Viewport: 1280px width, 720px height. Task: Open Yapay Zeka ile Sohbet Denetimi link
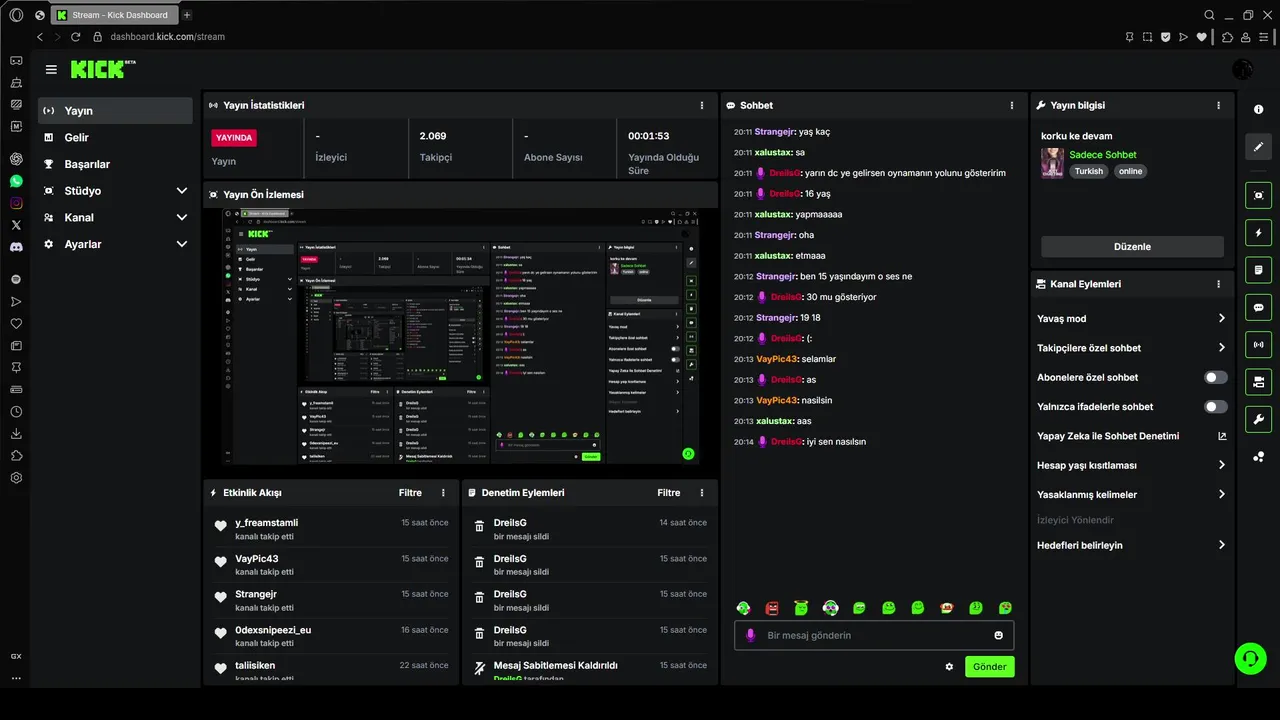1132,436
